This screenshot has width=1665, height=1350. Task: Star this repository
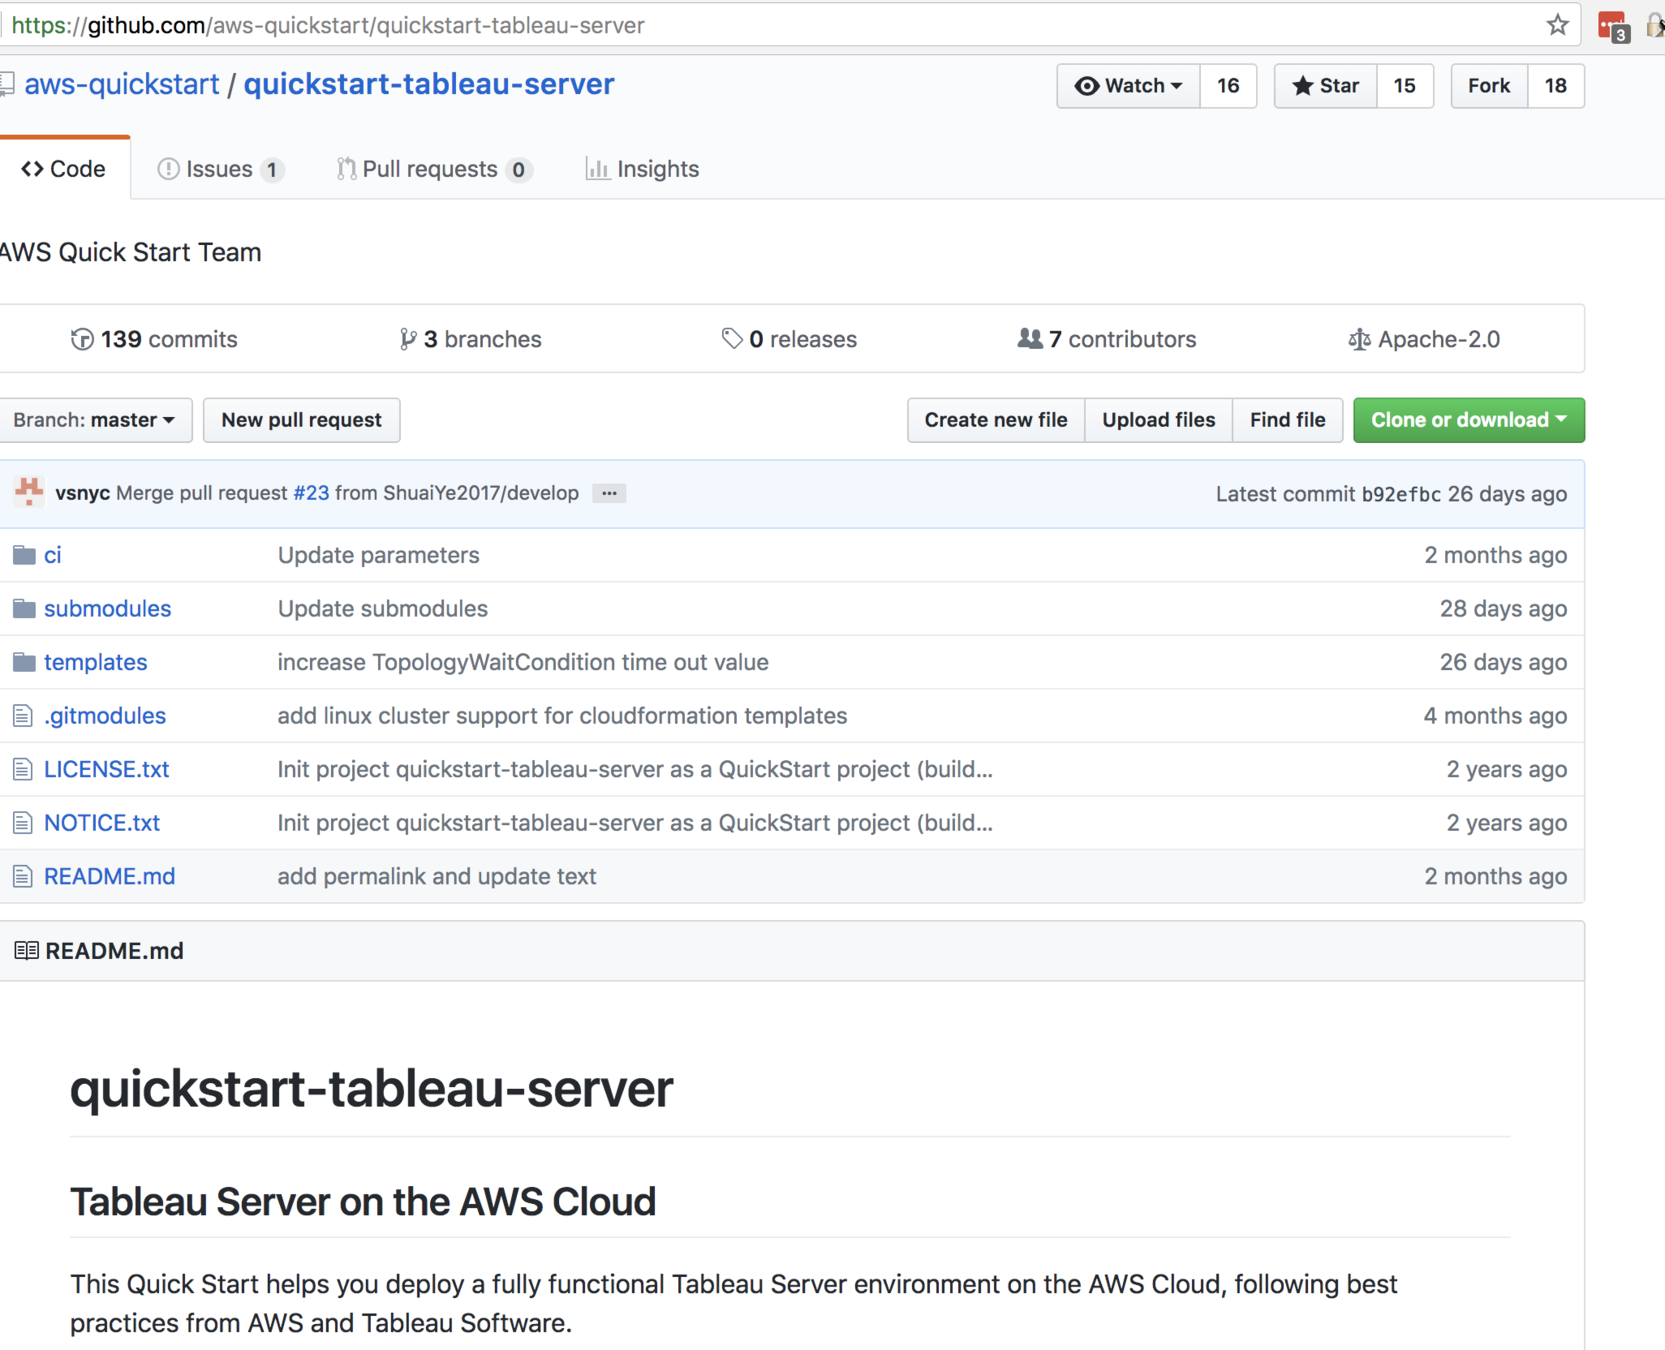click(x=1325, y=86)
